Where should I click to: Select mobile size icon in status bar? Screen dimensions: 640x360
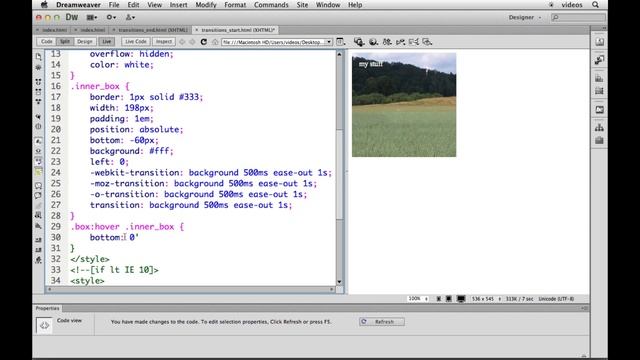tap(439, 299)
